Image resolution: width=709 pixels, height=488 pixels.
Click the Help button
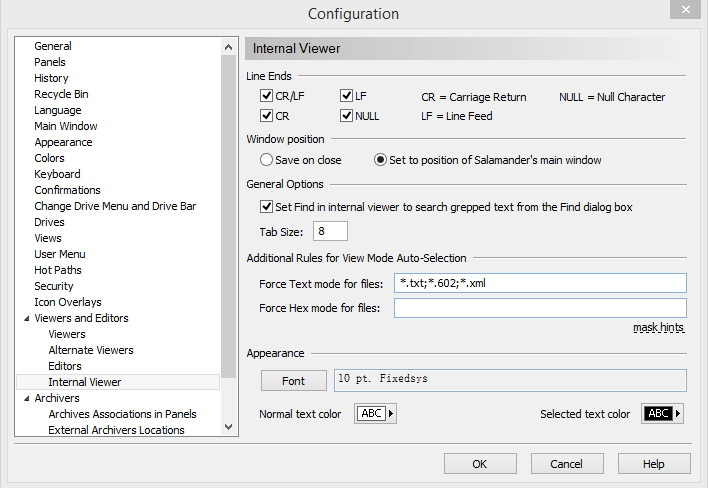coord(653,464)
